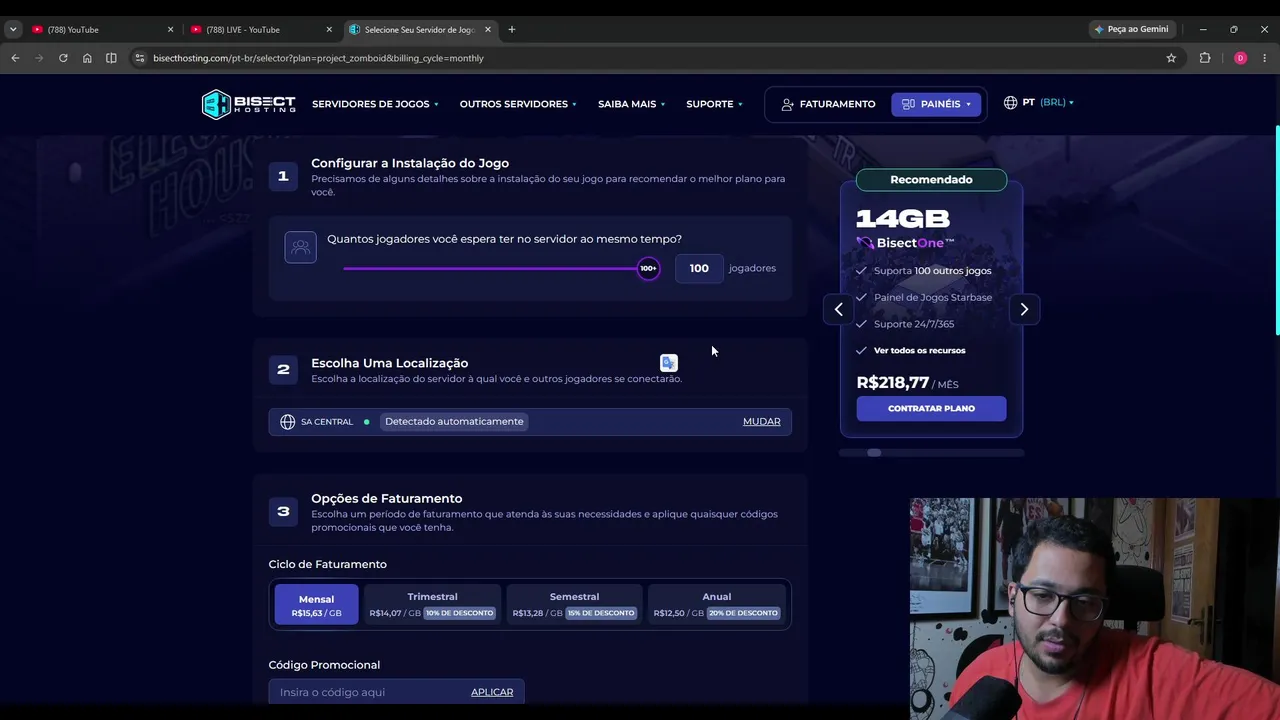1280x720 pixels.
Task: Click the Painel de Jogos Starbase text
Action: tap(933, 297)
